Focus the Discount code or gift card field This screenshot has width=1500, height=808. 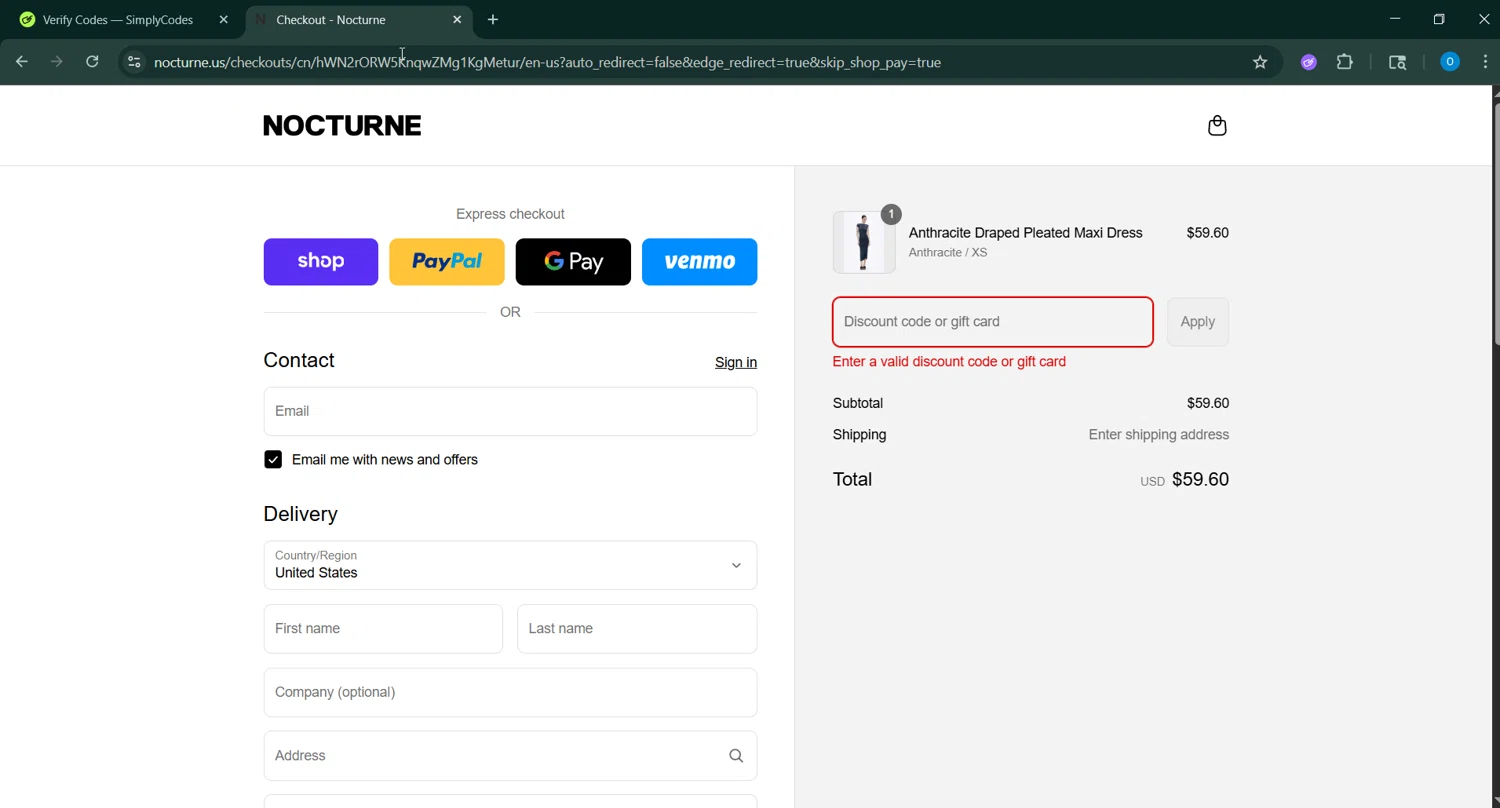click(x=993, y=322)
